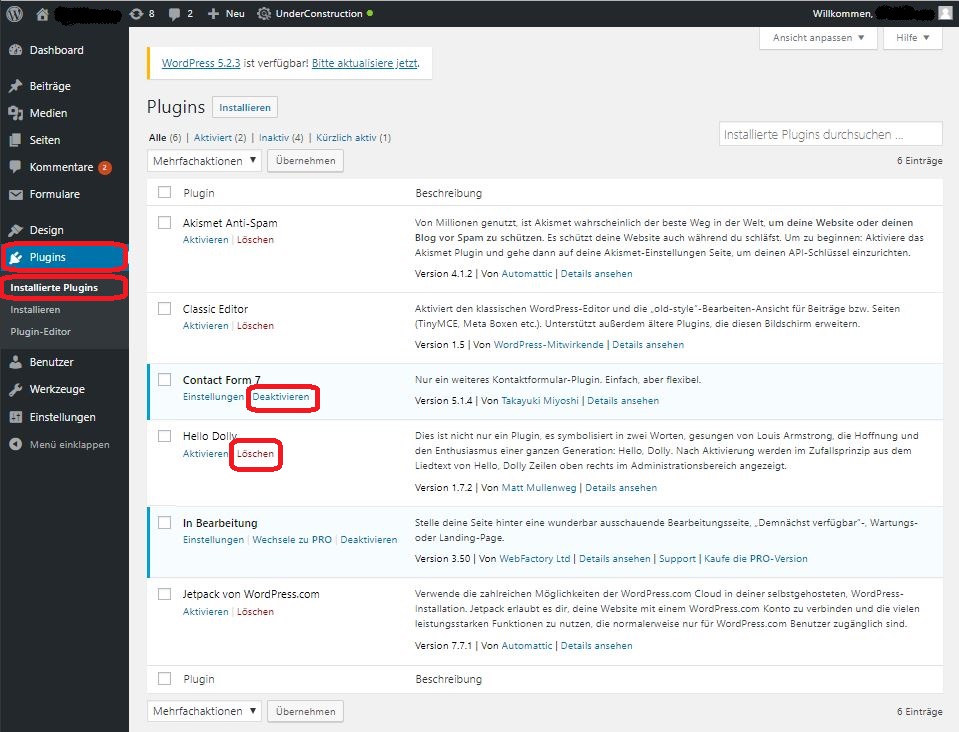Click the Installieren button next to Plugins
The width and height of the screenshot is (959, 732).
[242, 106]
